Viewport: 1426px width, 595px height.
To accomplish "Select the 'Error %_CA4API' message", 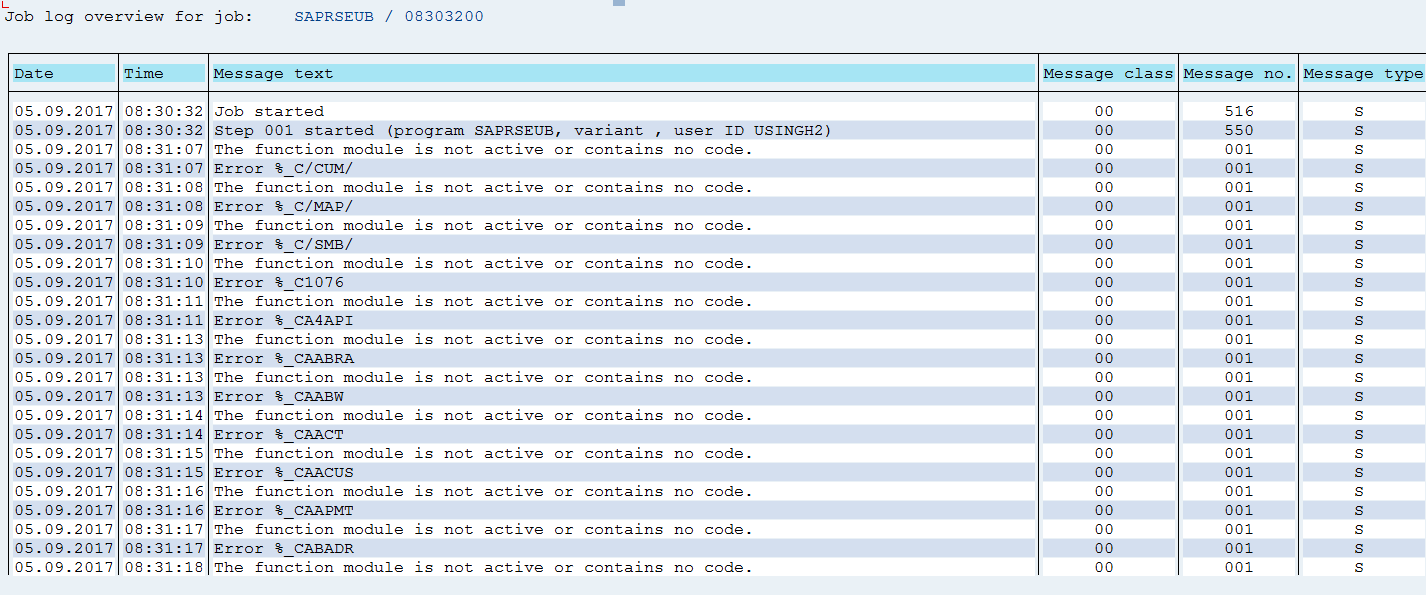I will (283, 320).
